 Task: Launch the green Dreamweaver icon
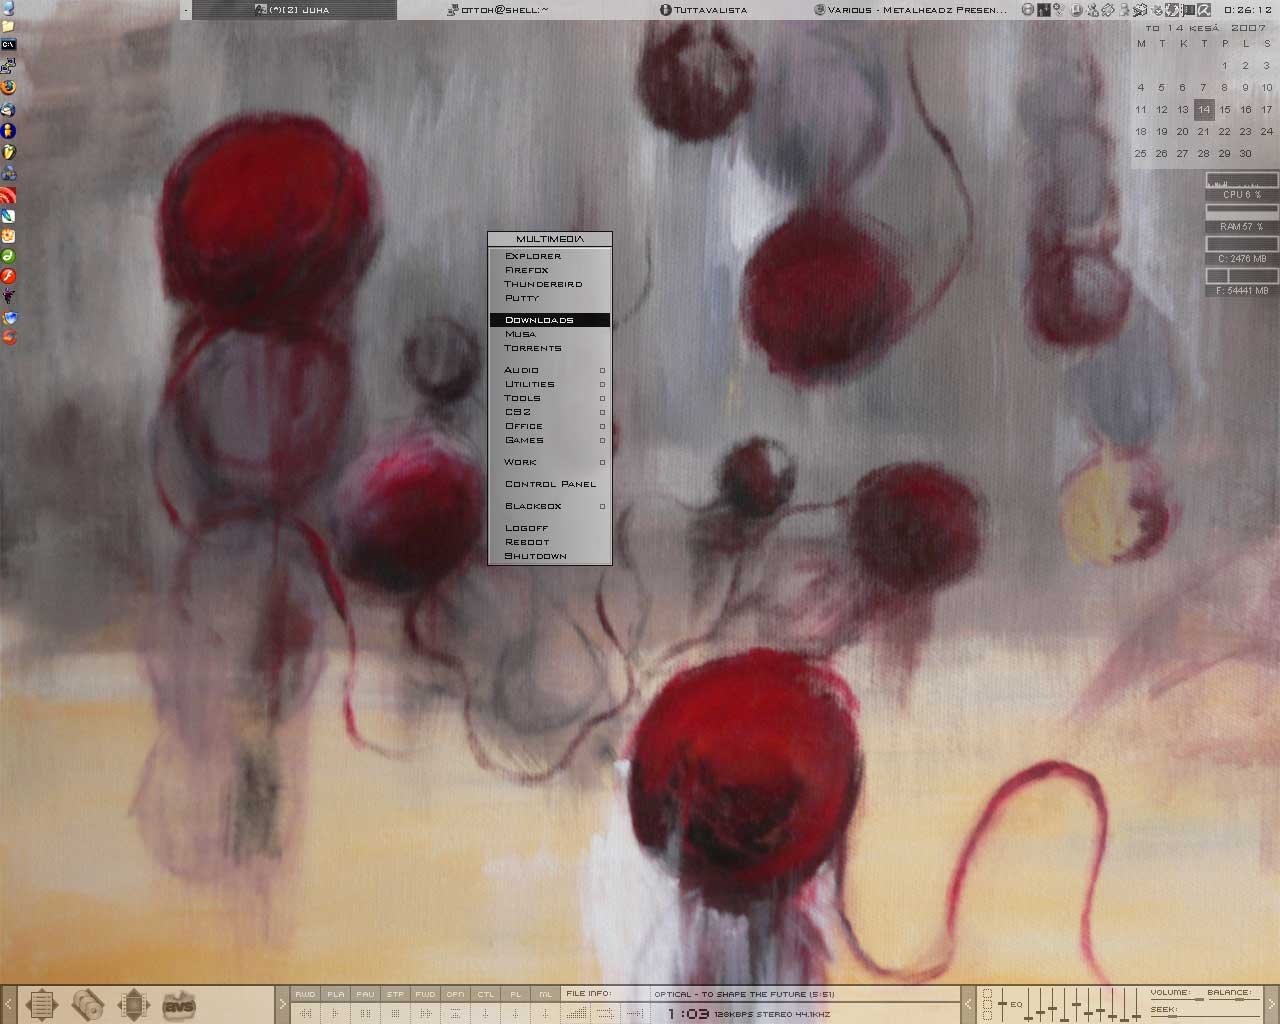click(x=8, y=256)
